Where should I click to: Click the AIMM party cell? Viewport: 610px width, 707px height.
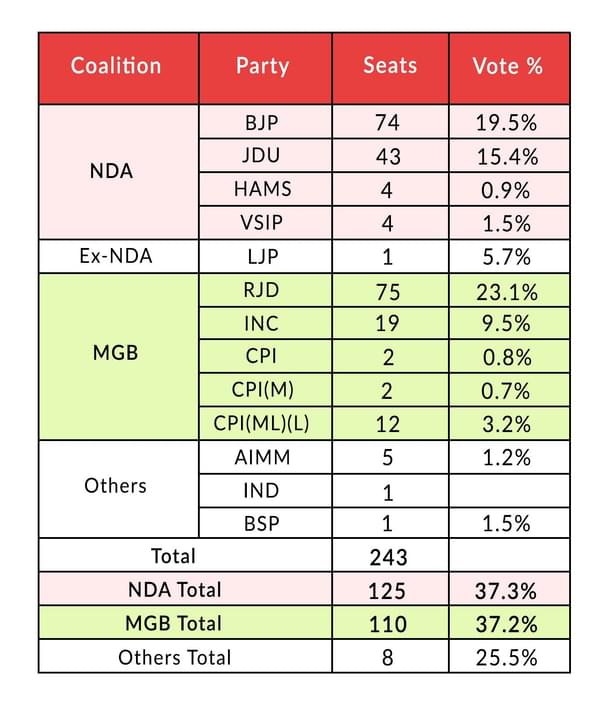[x=263, y=459]
